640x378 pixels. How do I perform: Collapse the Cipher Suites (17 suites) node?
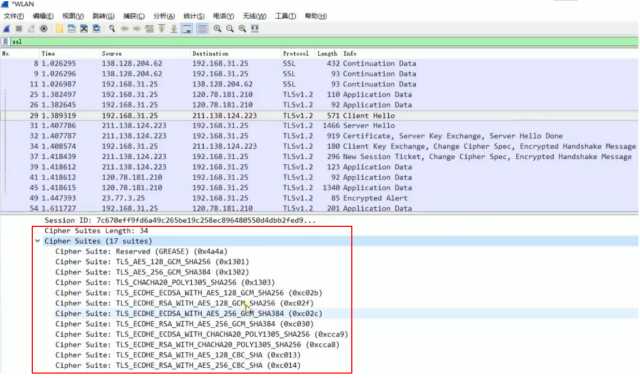click(x=38, y=241)
